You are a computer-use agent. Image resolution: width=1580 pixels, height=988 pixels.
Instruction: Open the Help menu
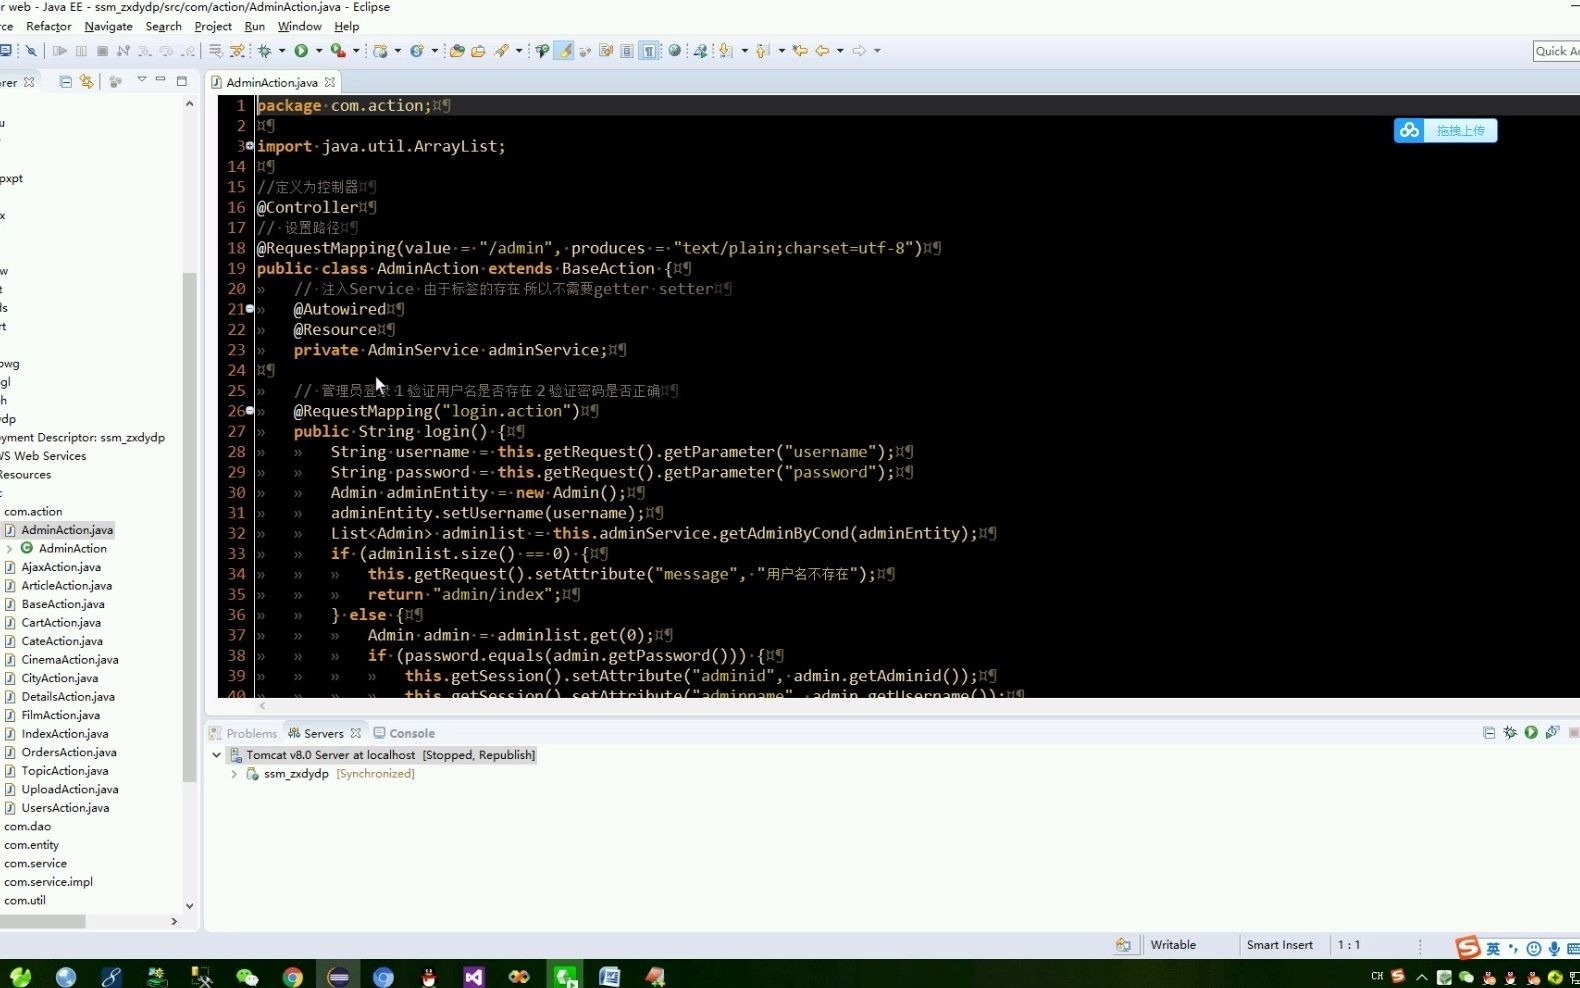pos(347,26)
